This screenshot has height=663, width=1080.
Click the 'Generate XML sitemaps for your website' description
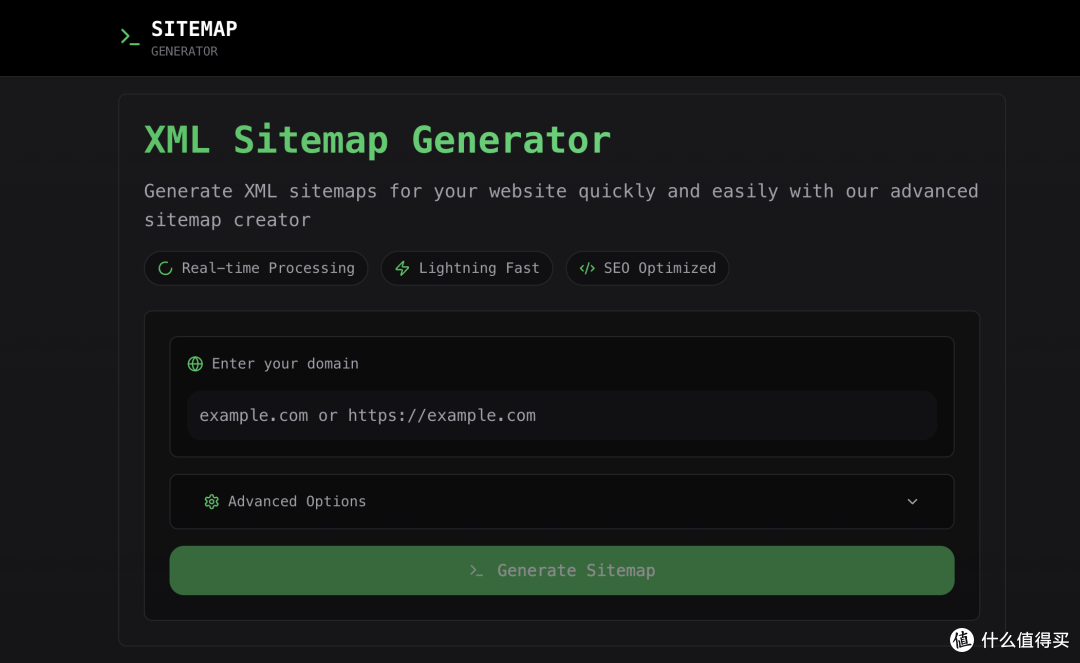(x=561, y=205)
